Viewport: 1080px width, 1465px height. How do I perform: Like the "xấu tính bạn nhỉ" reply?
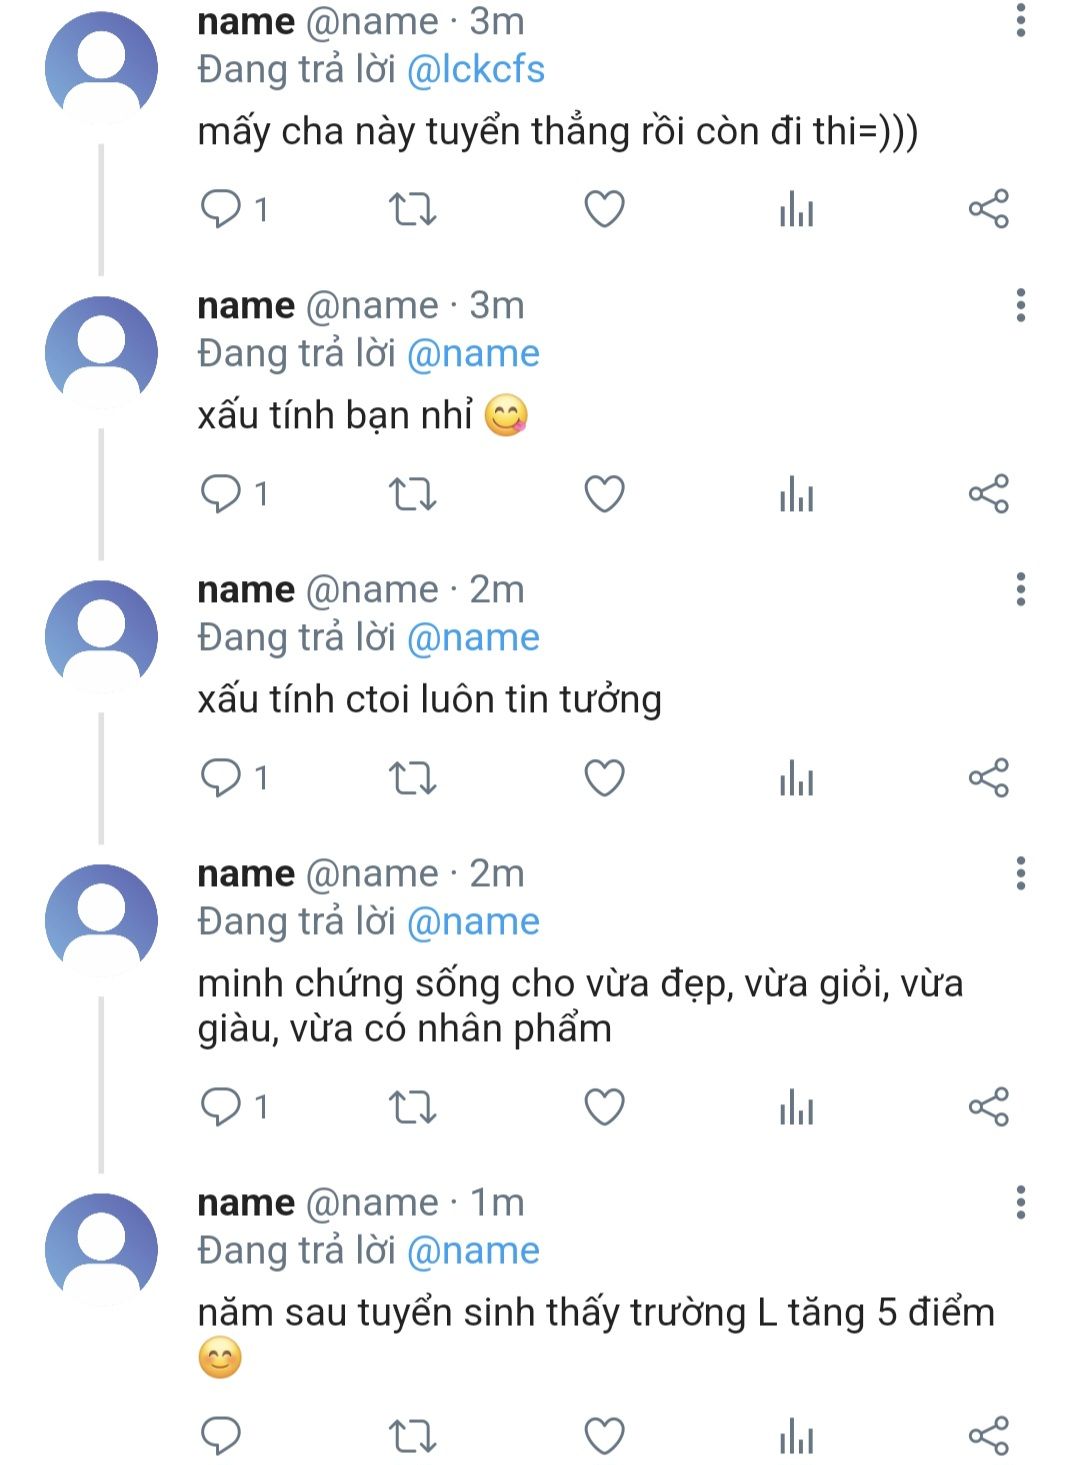(604, 494)
